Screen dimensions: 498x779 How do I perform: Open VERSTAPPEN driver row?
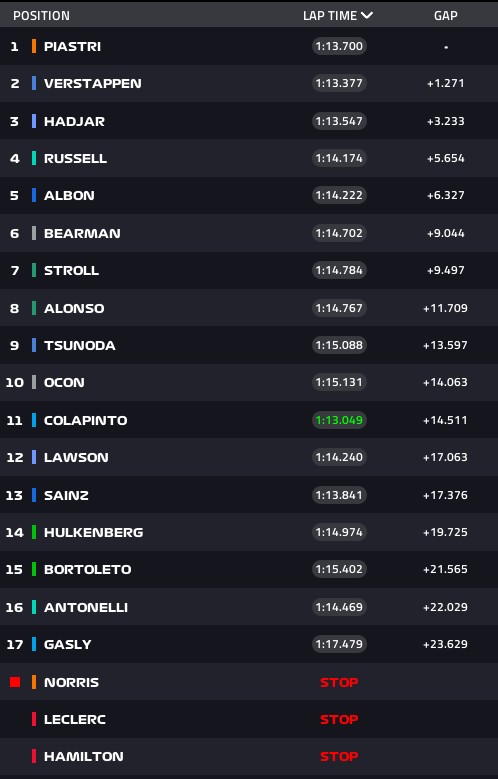pos(249,83)
